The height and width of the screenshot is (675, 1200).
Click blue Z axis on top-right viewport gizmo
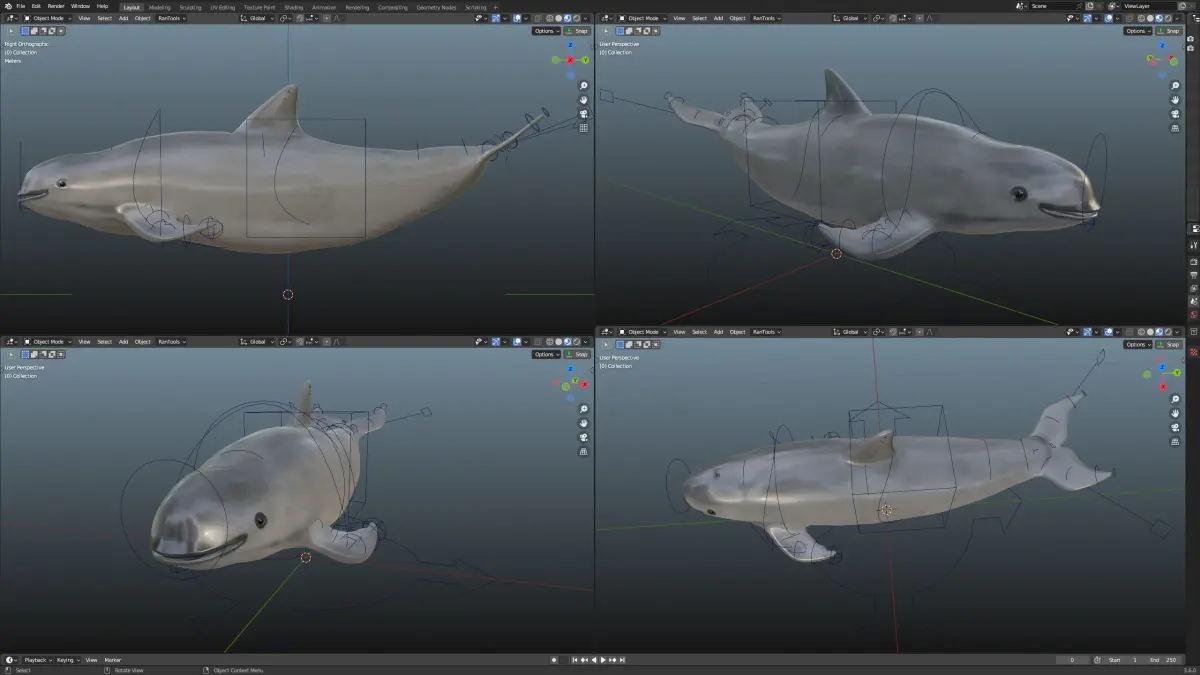1162,45
